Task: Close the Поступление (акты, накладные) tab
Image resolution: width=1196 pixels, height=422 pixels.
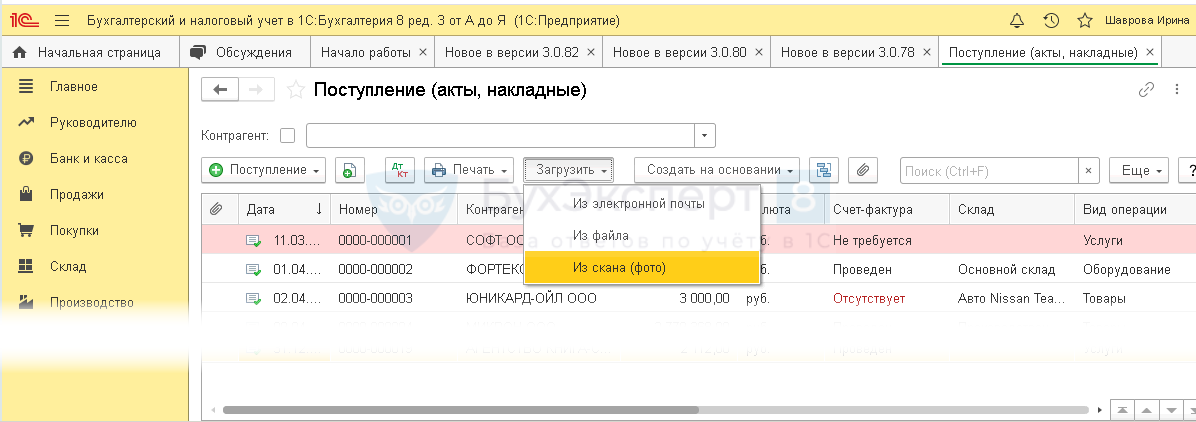Action: 1149,53
